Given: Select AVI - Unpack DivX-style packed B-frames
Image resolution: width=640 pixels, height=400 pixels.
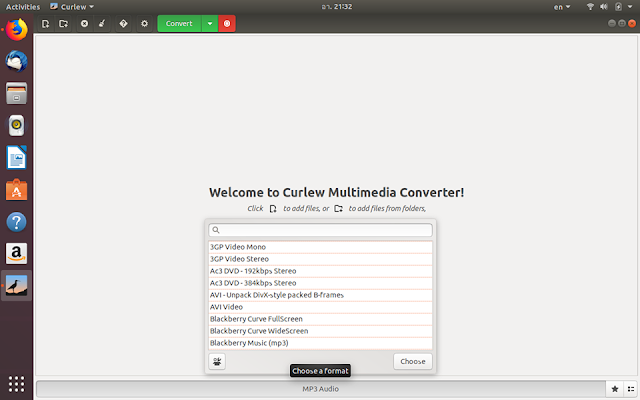Looking at the screenshot, I should pos(320,295).
